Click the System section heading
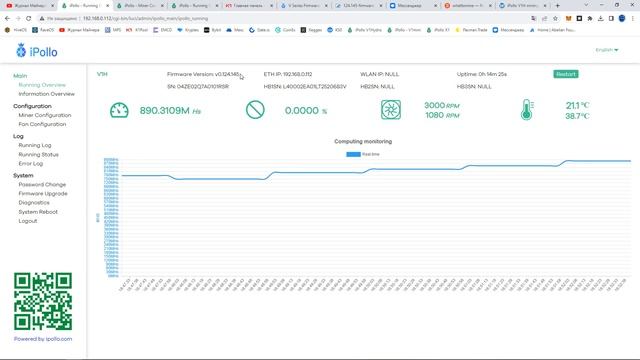 tap(23, 176)
